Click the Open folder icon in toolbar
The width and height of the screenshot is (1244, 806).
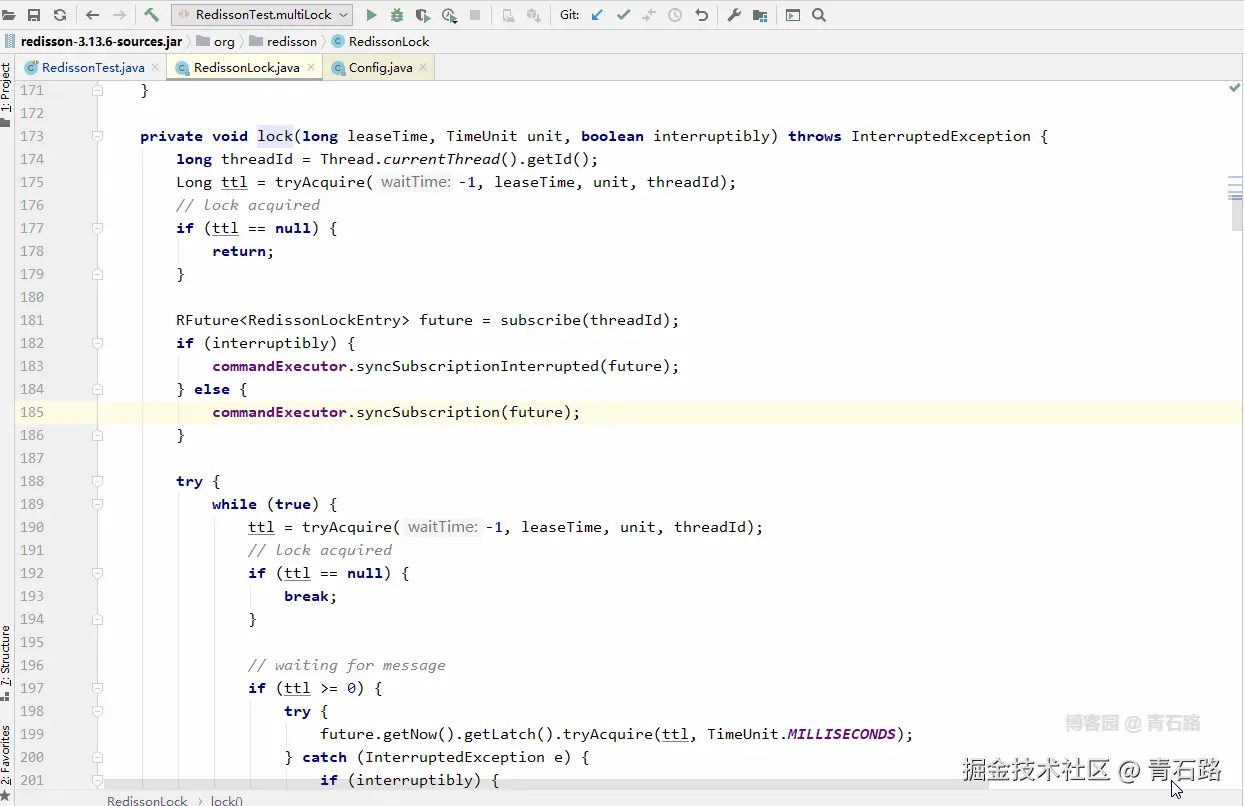click(x=9, y=15)
